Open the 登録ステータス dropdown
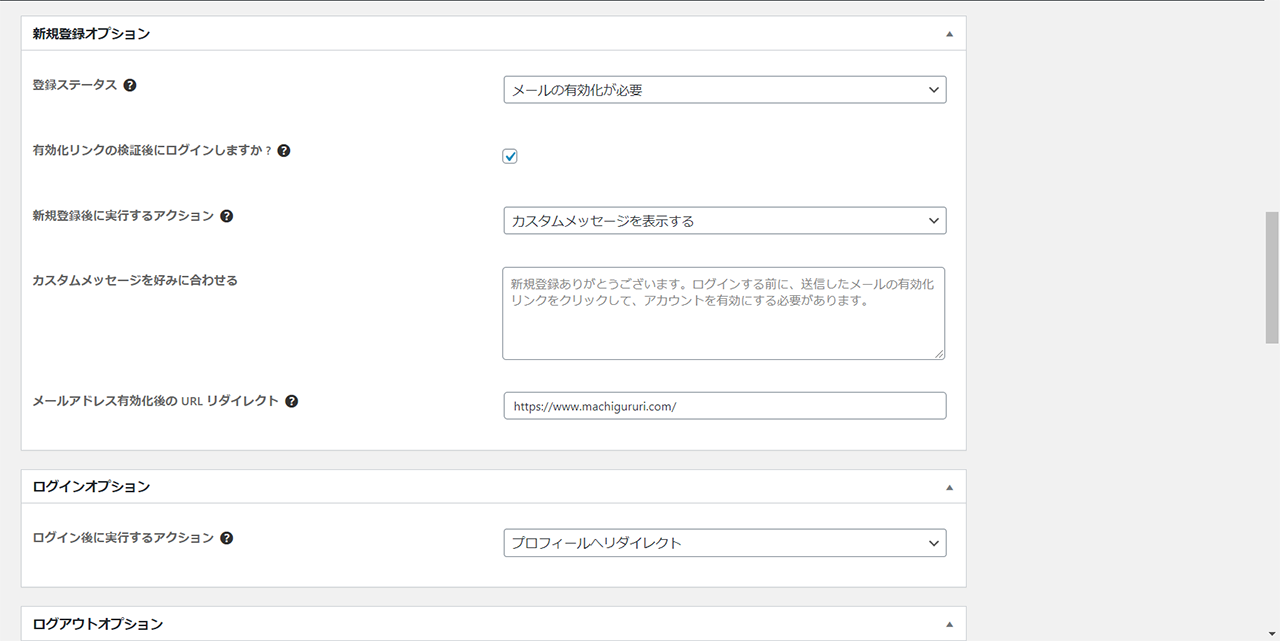Screen dimensions: 1280x641 coord(725,90)
